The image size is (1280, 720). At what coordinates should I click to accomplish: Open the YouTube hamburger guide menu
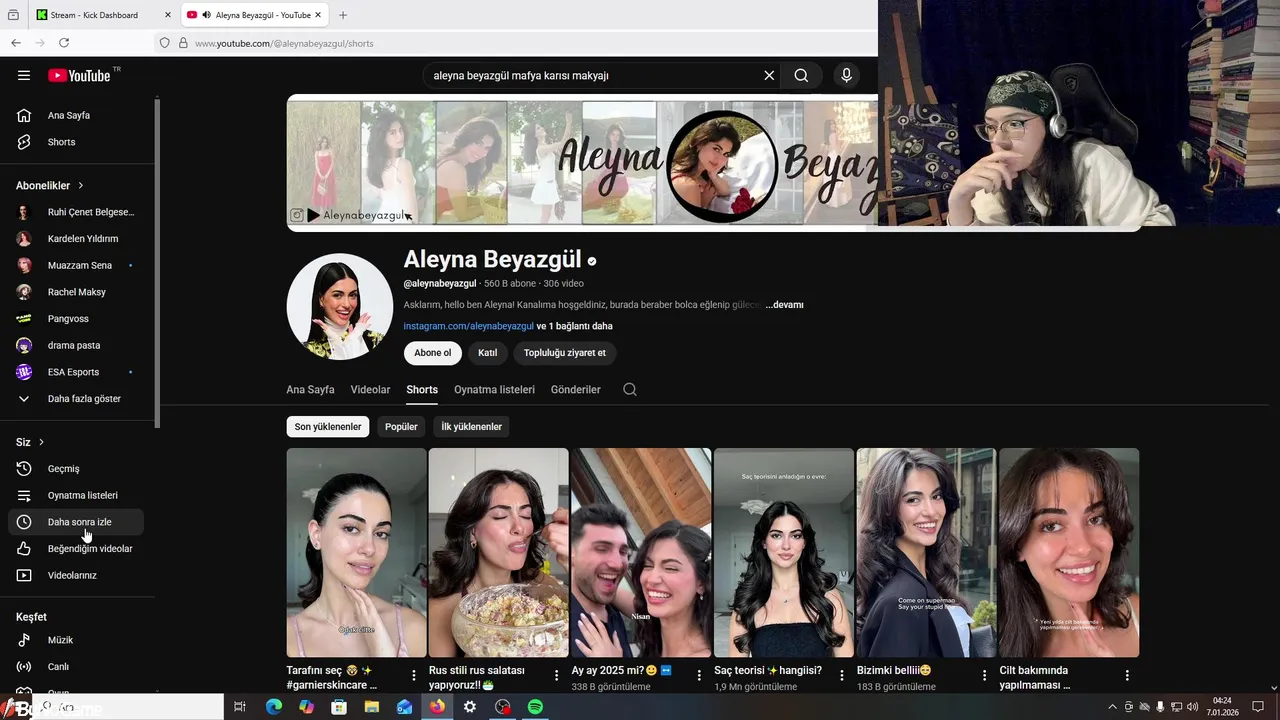point(24,75)
